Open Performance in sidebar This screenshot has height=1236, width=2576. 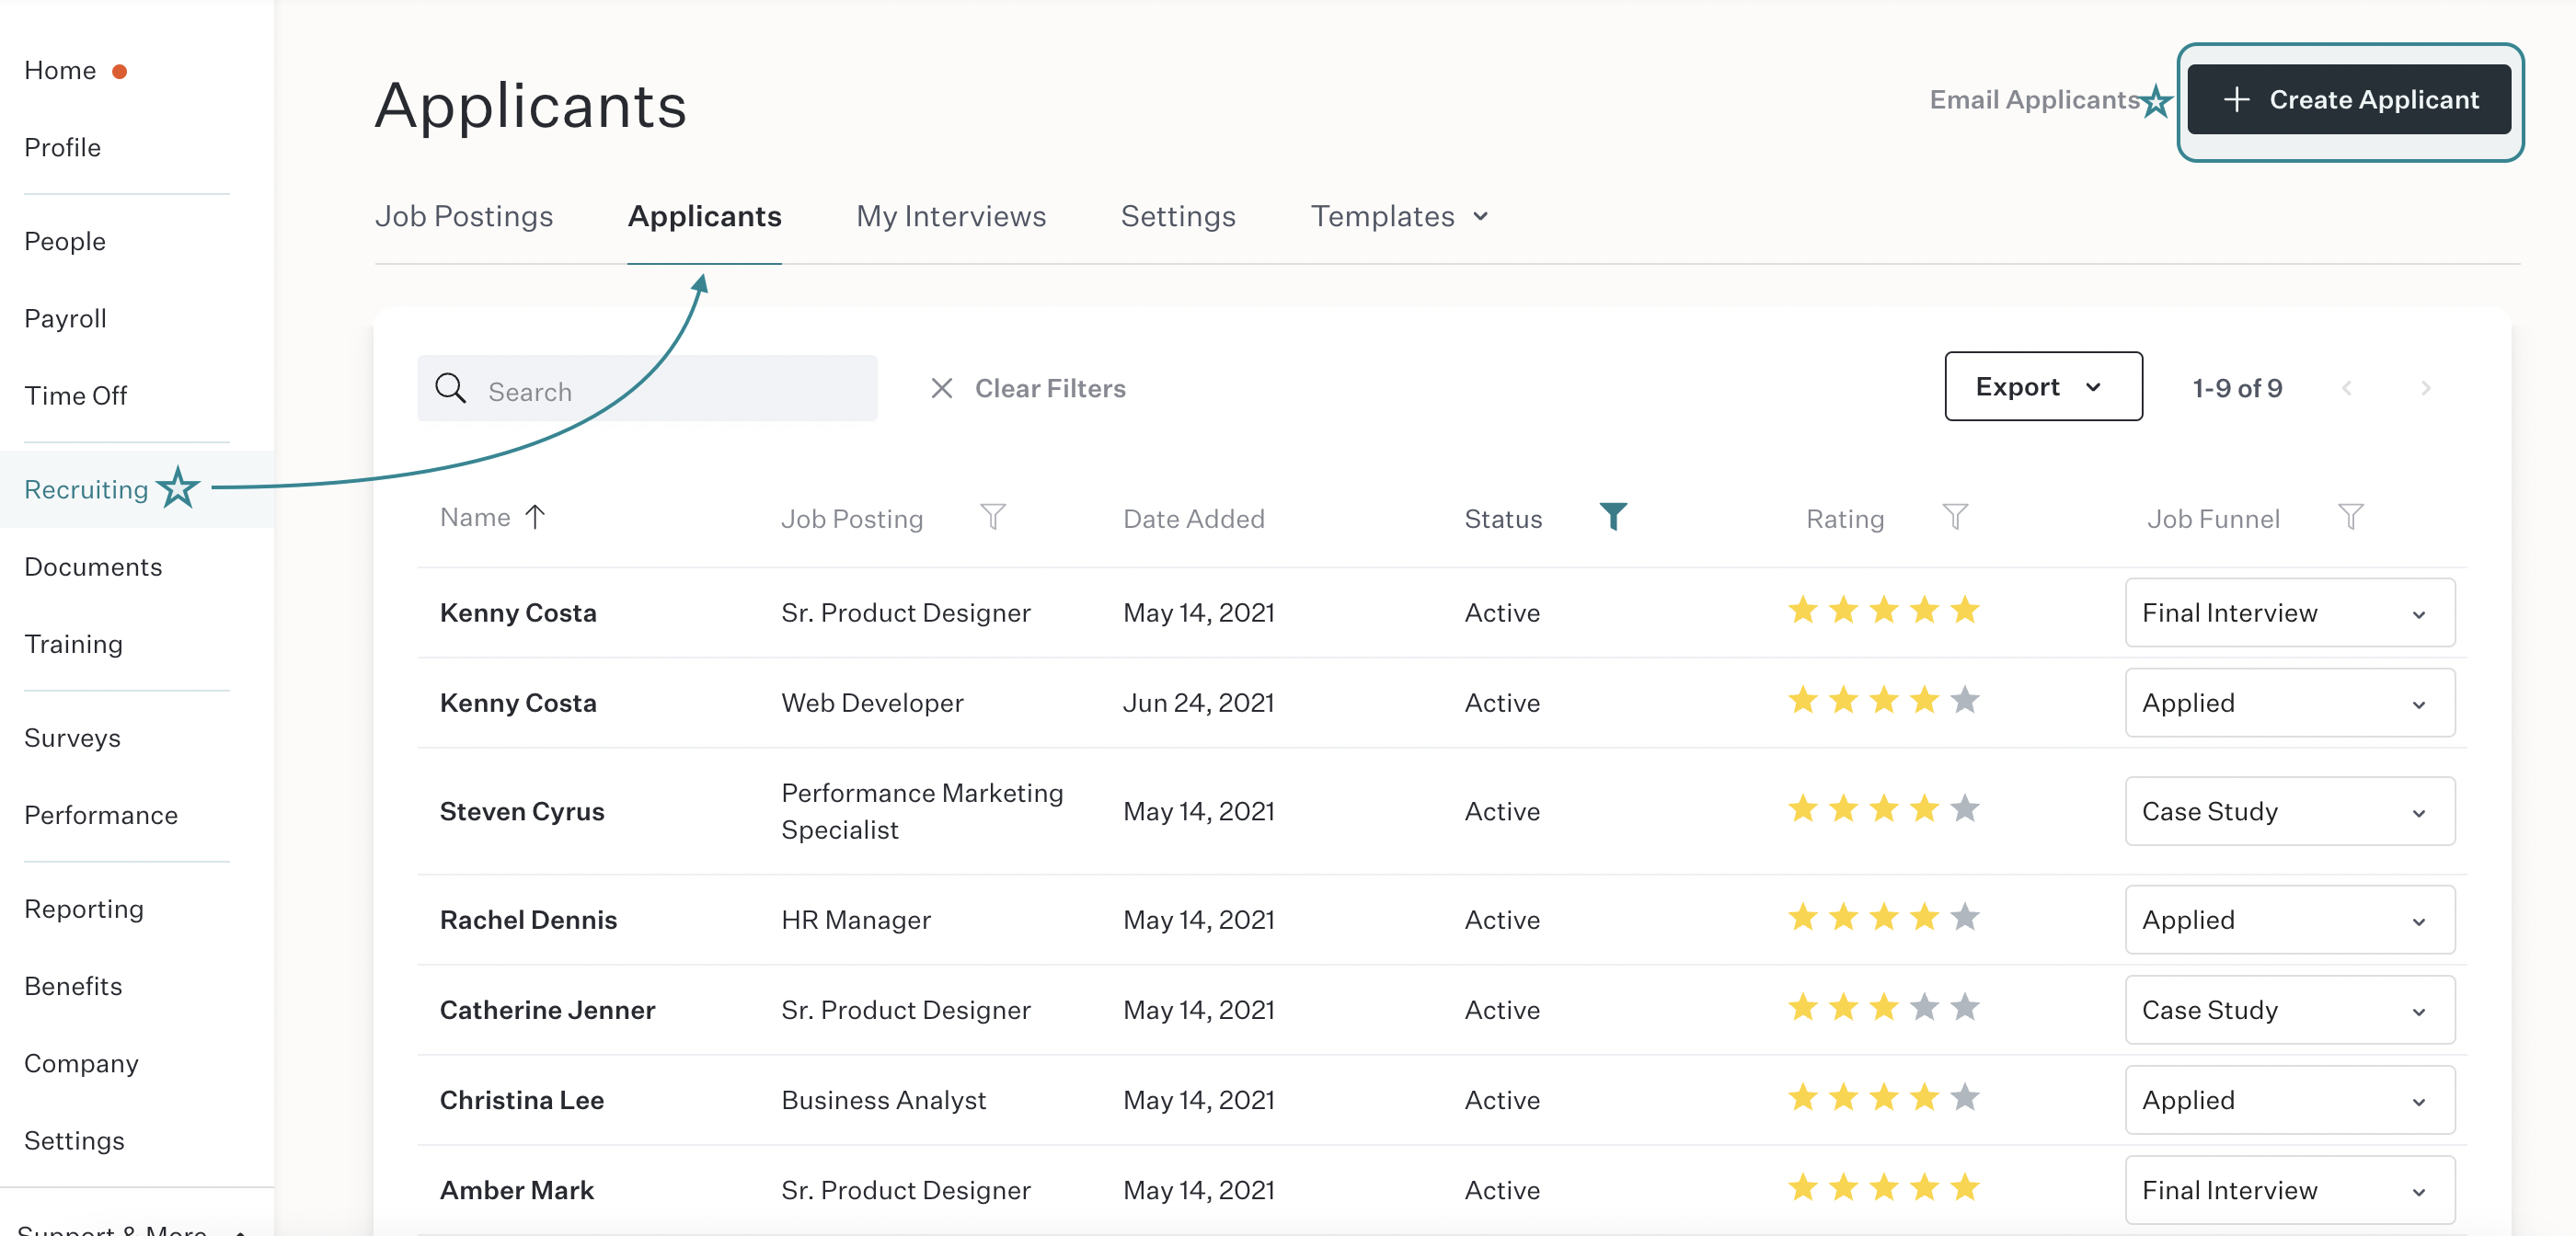pos(101,814)
